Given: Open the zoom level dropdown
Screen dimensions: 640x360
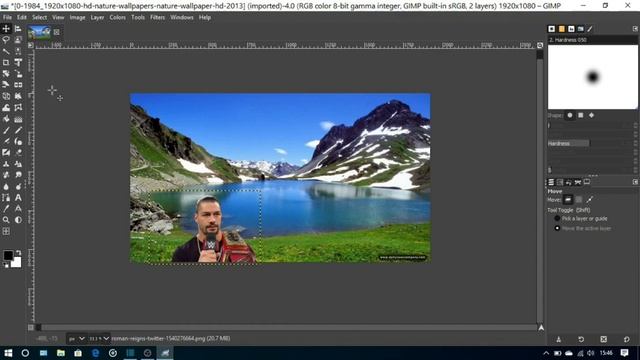Looking at the screenshot, I should pyautogui.click(x=99, y=338).
